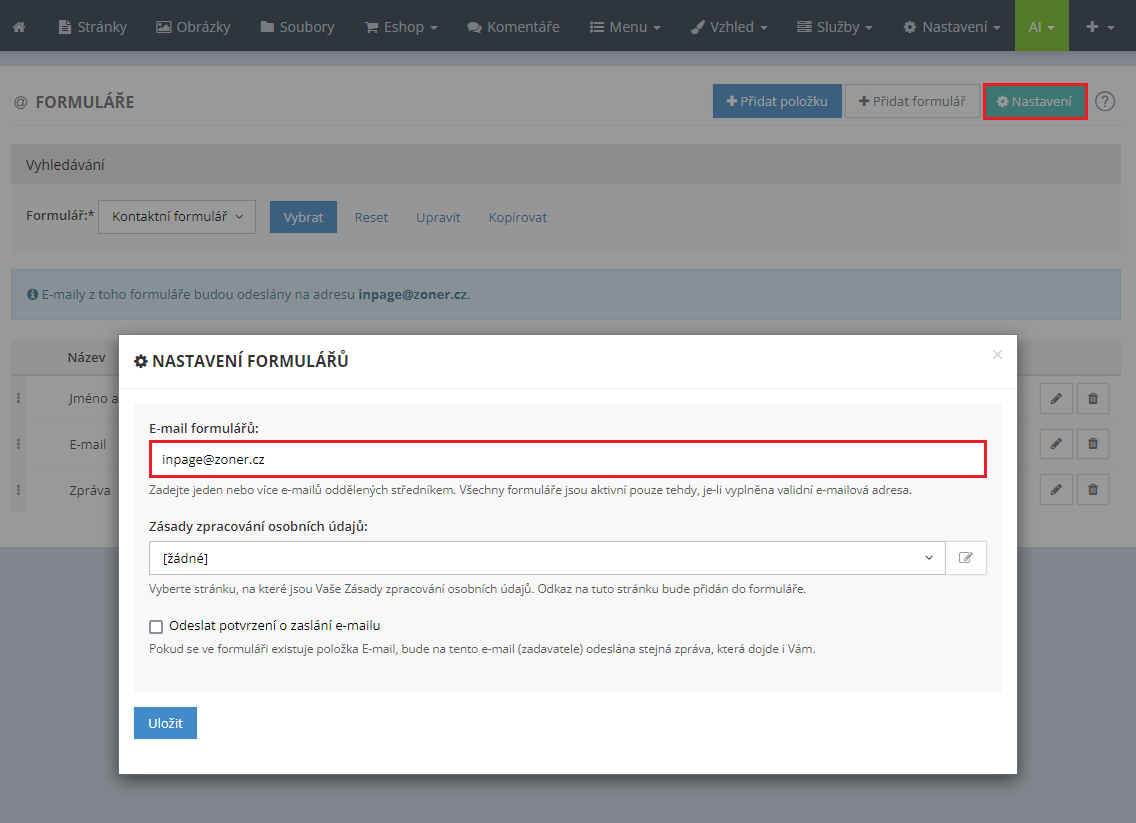Viewport: 1136px width, 823px height.
Task: Click trash delete icon for Jméno row
Action: (x=1092, y=399)
